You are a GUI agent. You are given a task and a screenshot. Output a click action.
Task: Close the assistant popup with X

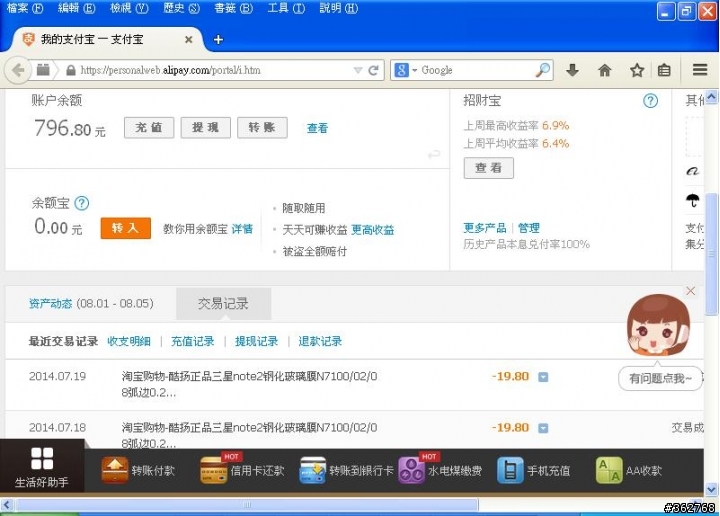coord(690,291)
